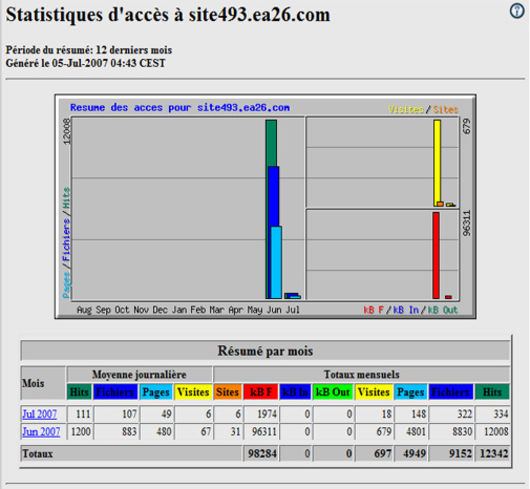
Task: Click the page title 'Statistiques d'accès à site493.ea26.com'
Action: click(x=168, y=15)
